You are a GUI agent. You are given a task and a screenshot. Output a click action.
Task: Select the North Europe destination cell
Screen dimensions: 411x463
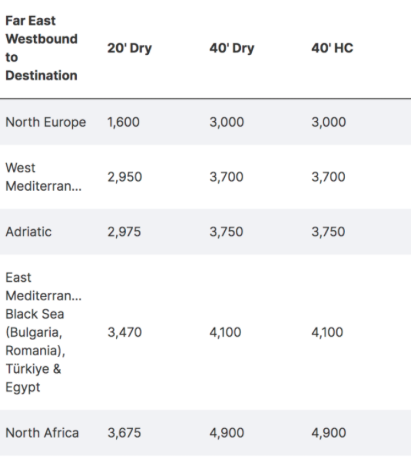coord(46,122)
